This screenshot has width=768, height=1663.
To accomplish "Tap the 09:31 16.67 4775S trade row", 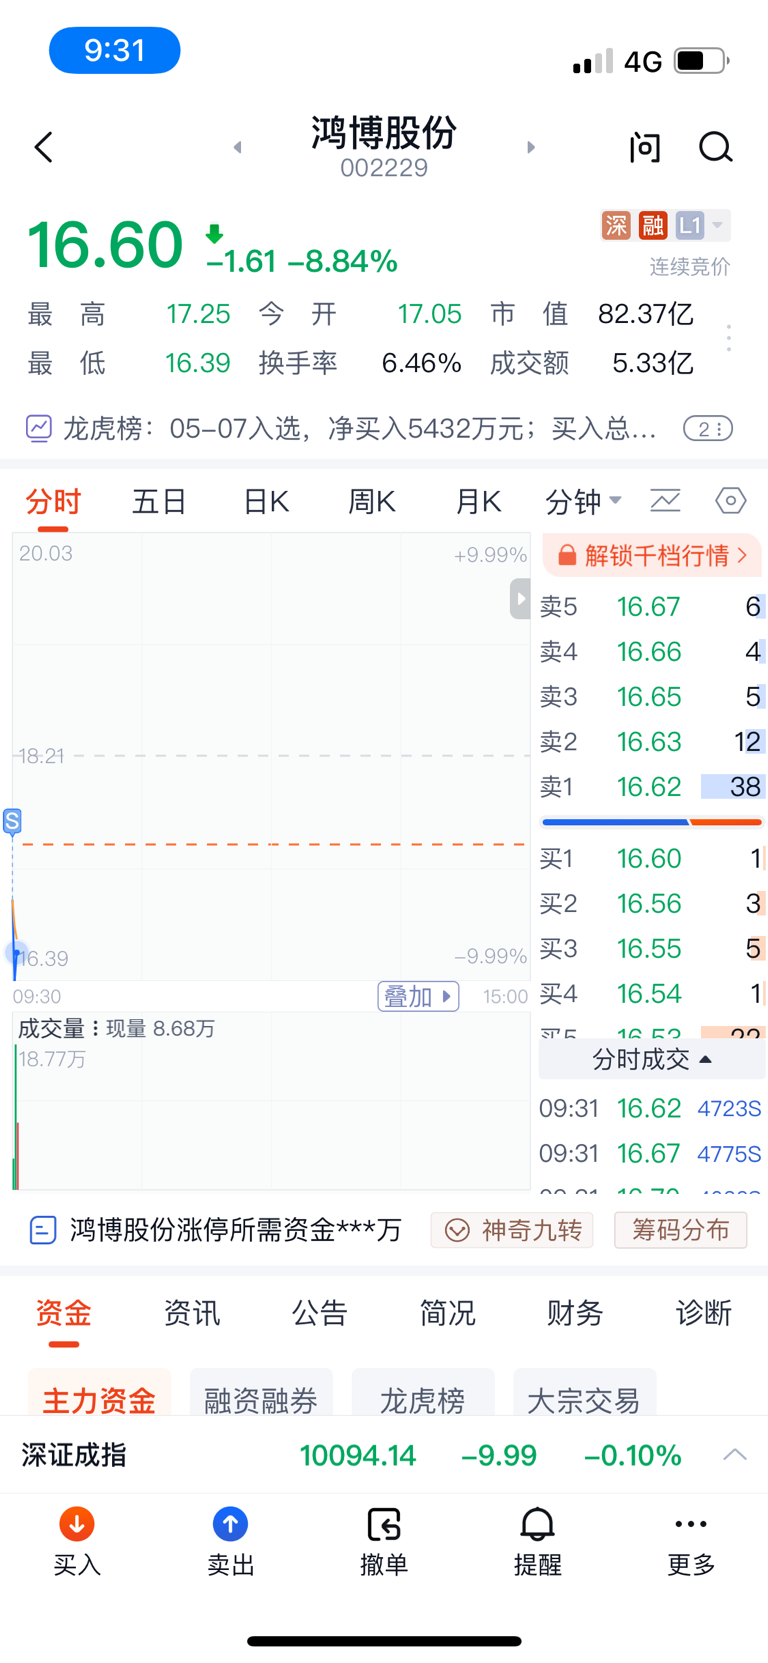I will (x=652, y=1154).
